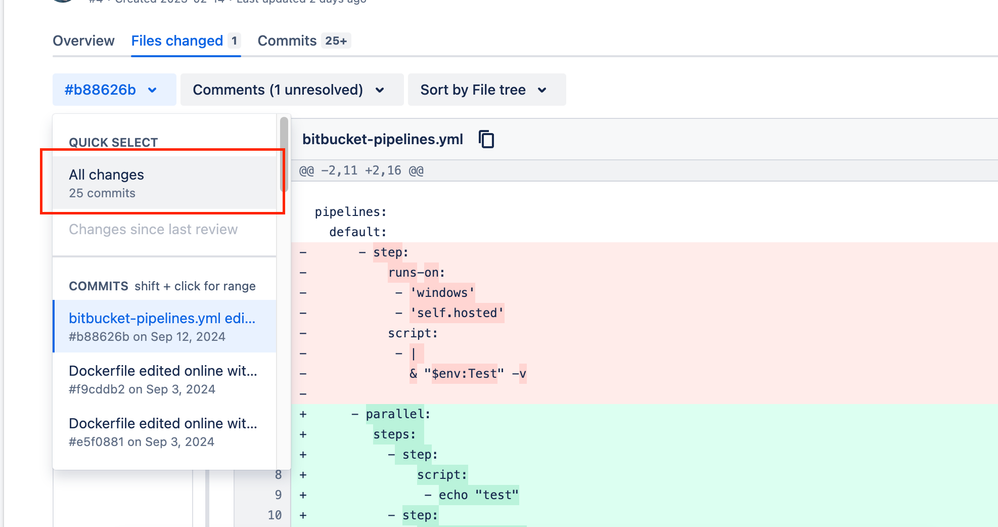Screen dimensions: 998x527
Task: Copy the bitbucket-pipelines.yml file path
Action: [486, 139]
